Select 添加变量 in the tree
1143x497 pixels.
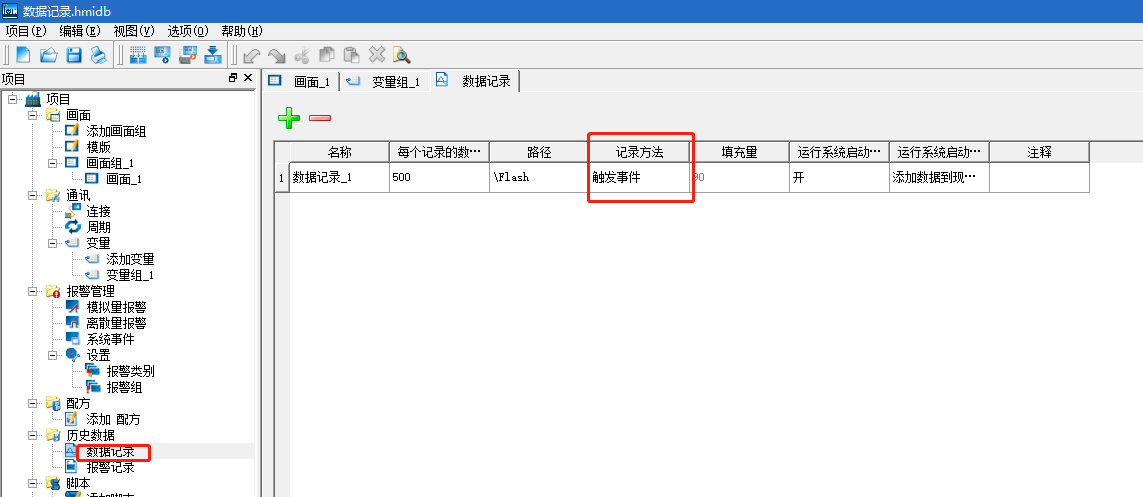click(130, 259)
